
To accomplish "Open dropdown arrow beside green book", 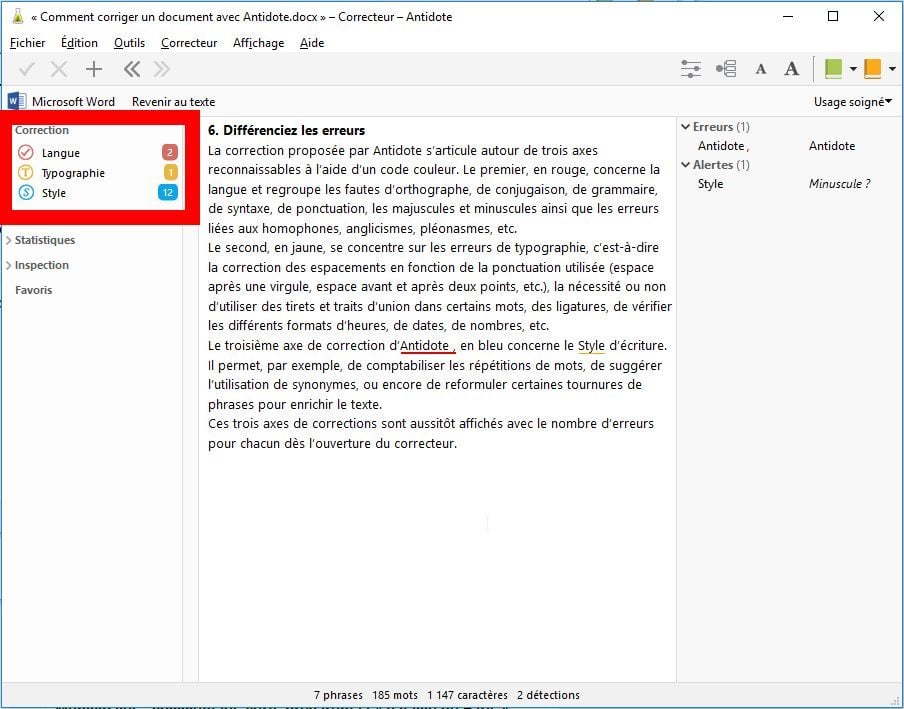I will click(853, 69).
